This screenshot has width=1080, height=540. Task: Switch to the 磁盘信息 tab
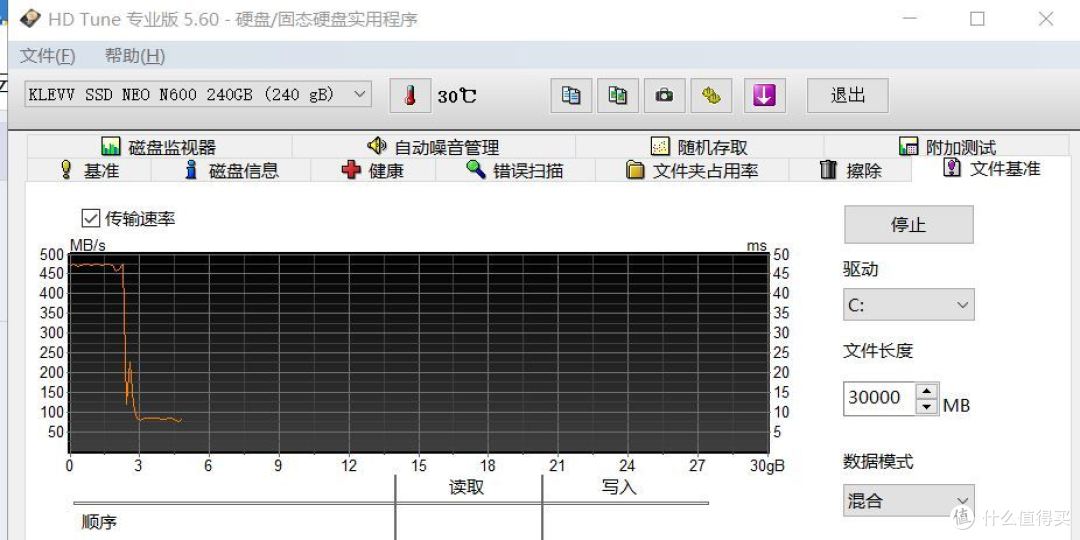click(231, 170)
